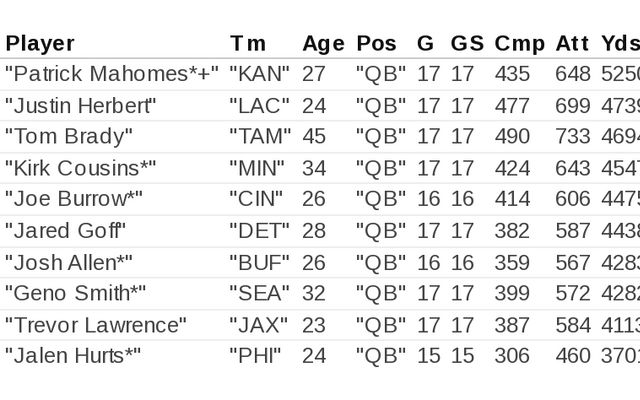
Task: Click the GS column header
Action: click(x=467, y=44)
